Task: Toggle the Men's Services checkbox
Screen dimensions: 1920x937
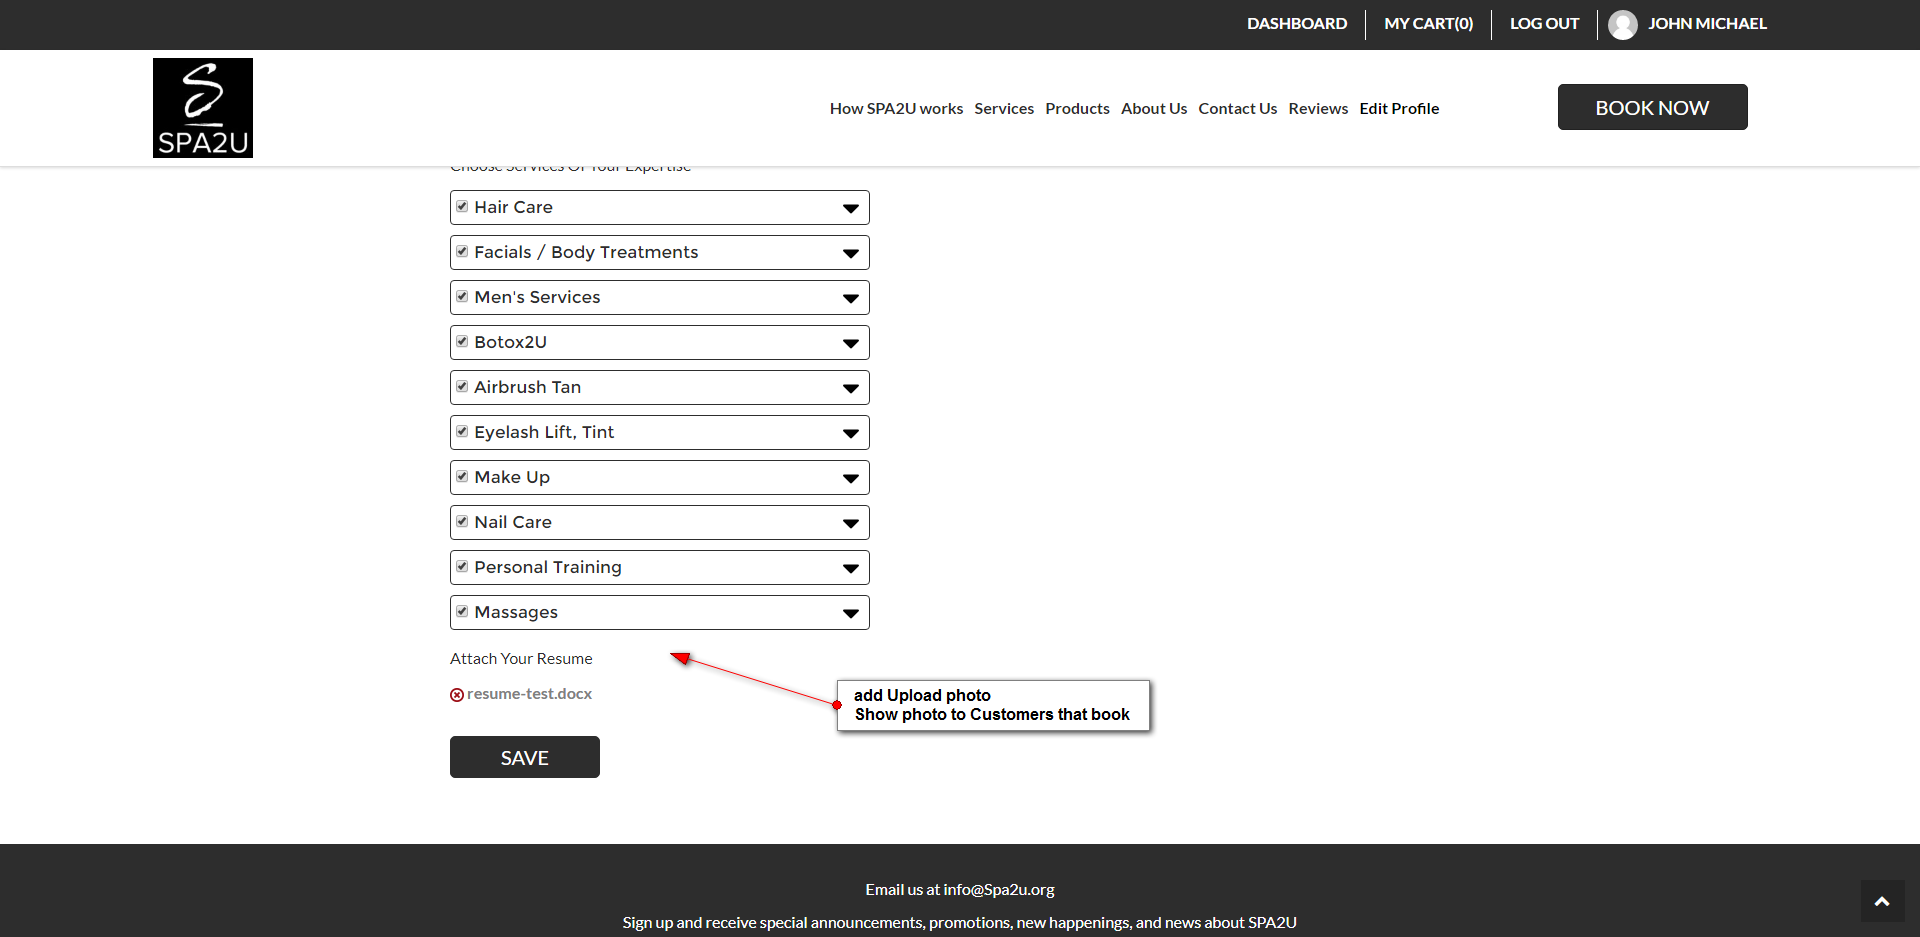Action: pyautogui.click(x=462, y=296)
